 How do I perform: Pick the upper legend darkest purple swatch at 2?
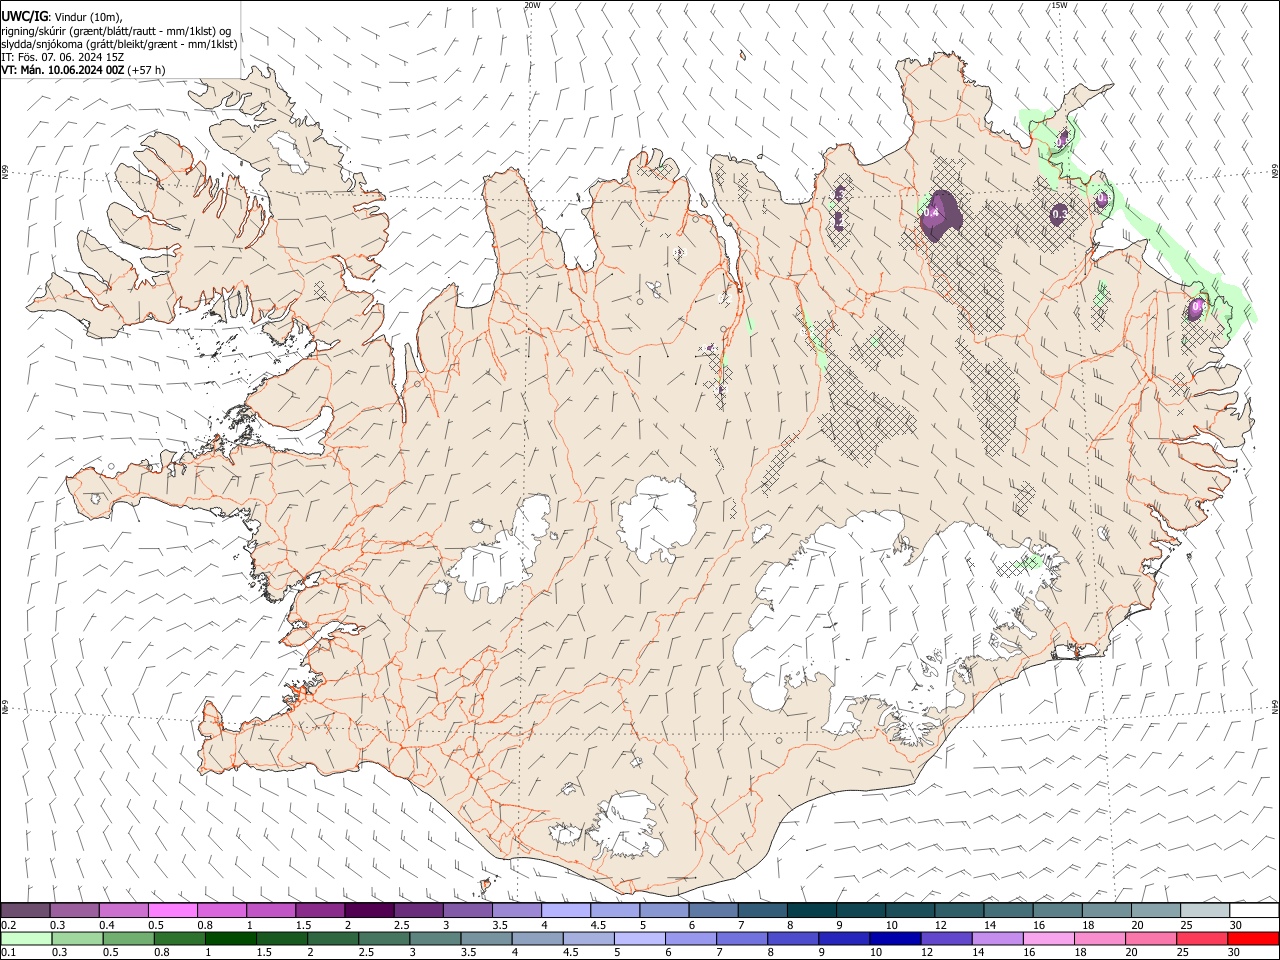[x=368, y=910]
